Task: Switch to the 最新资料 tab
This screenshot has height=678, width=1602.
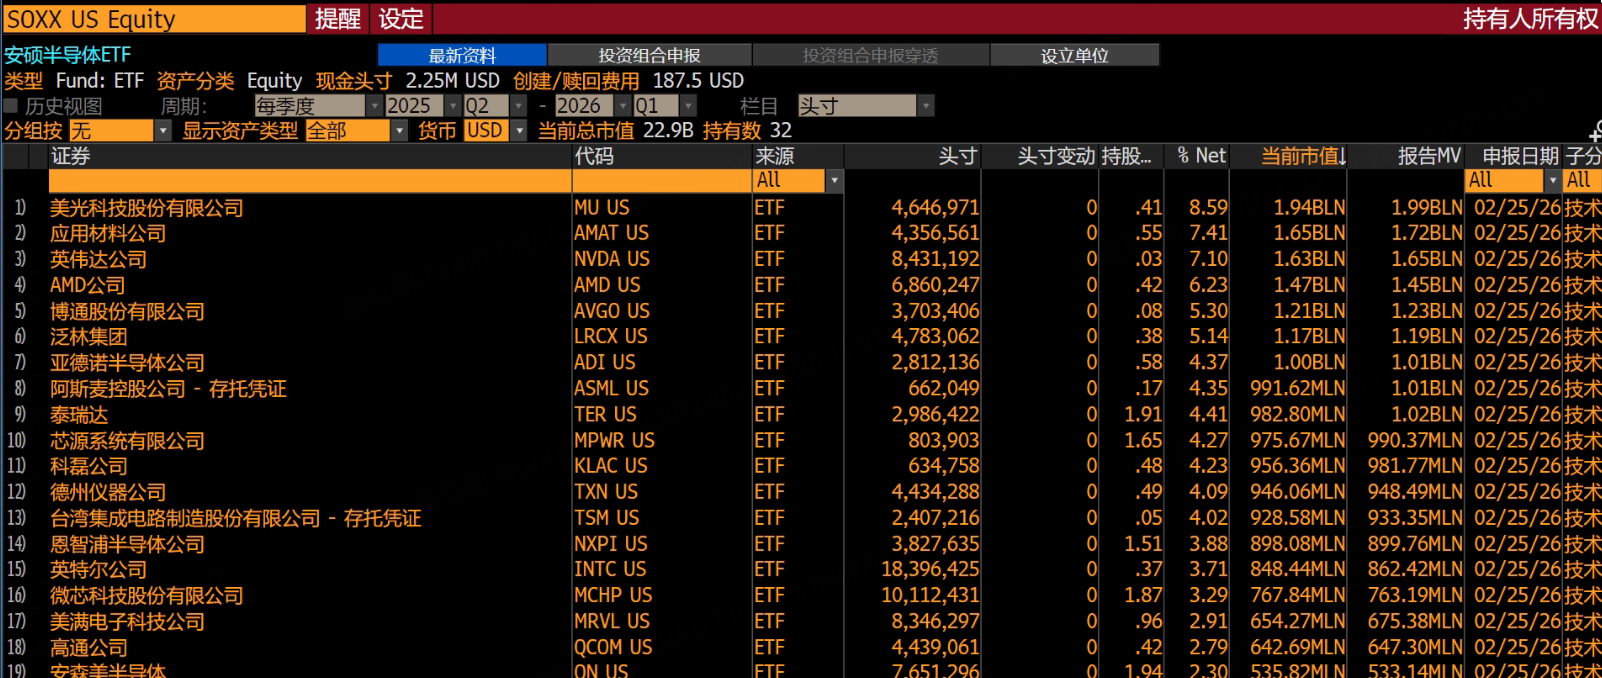Action: click(462, 55)
